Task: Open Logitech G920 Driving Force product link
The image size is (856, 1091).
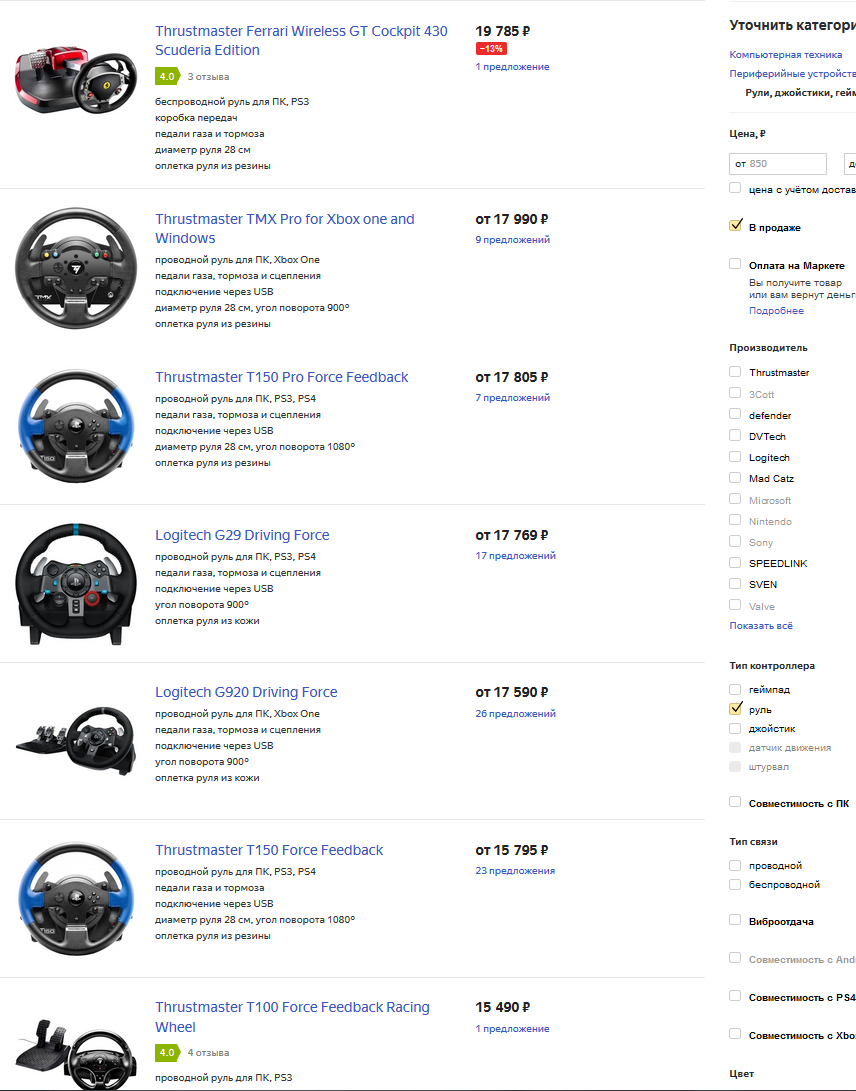Action: click(x=246, y=692)
